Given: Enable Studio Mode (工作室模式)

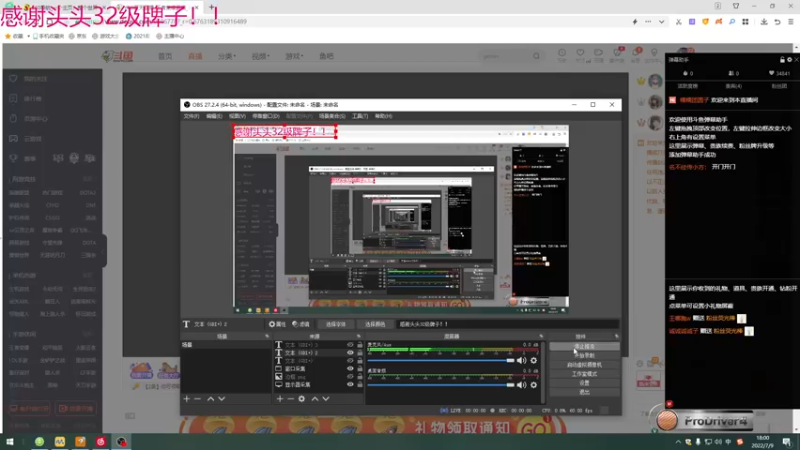Looking at the screenshot, I should (x=584, y=374).
